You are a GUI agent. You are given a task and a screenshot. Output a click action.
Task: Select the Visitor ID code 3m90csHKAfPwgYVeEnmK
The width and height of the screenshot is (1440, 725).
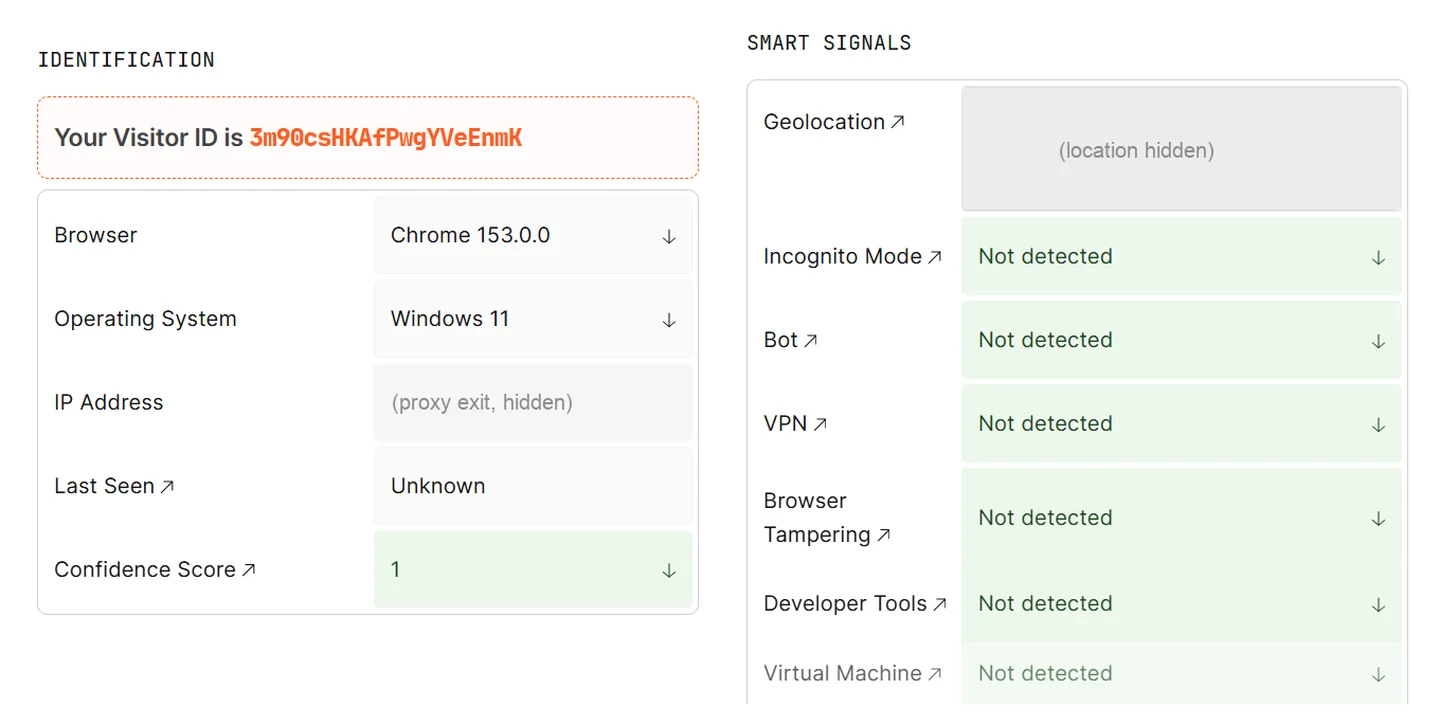[386, 138]
